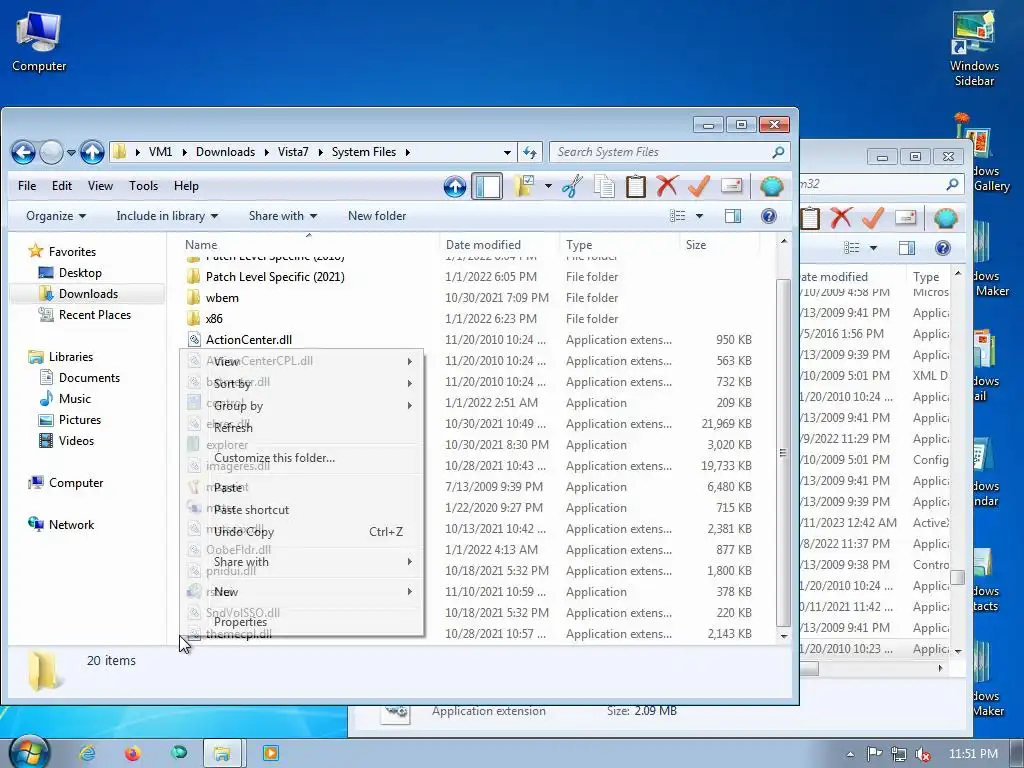The width and height of the screenshot is (1024, 768).
Task: Open the folder options icon dropdown arrow
Action: point(548,187)
